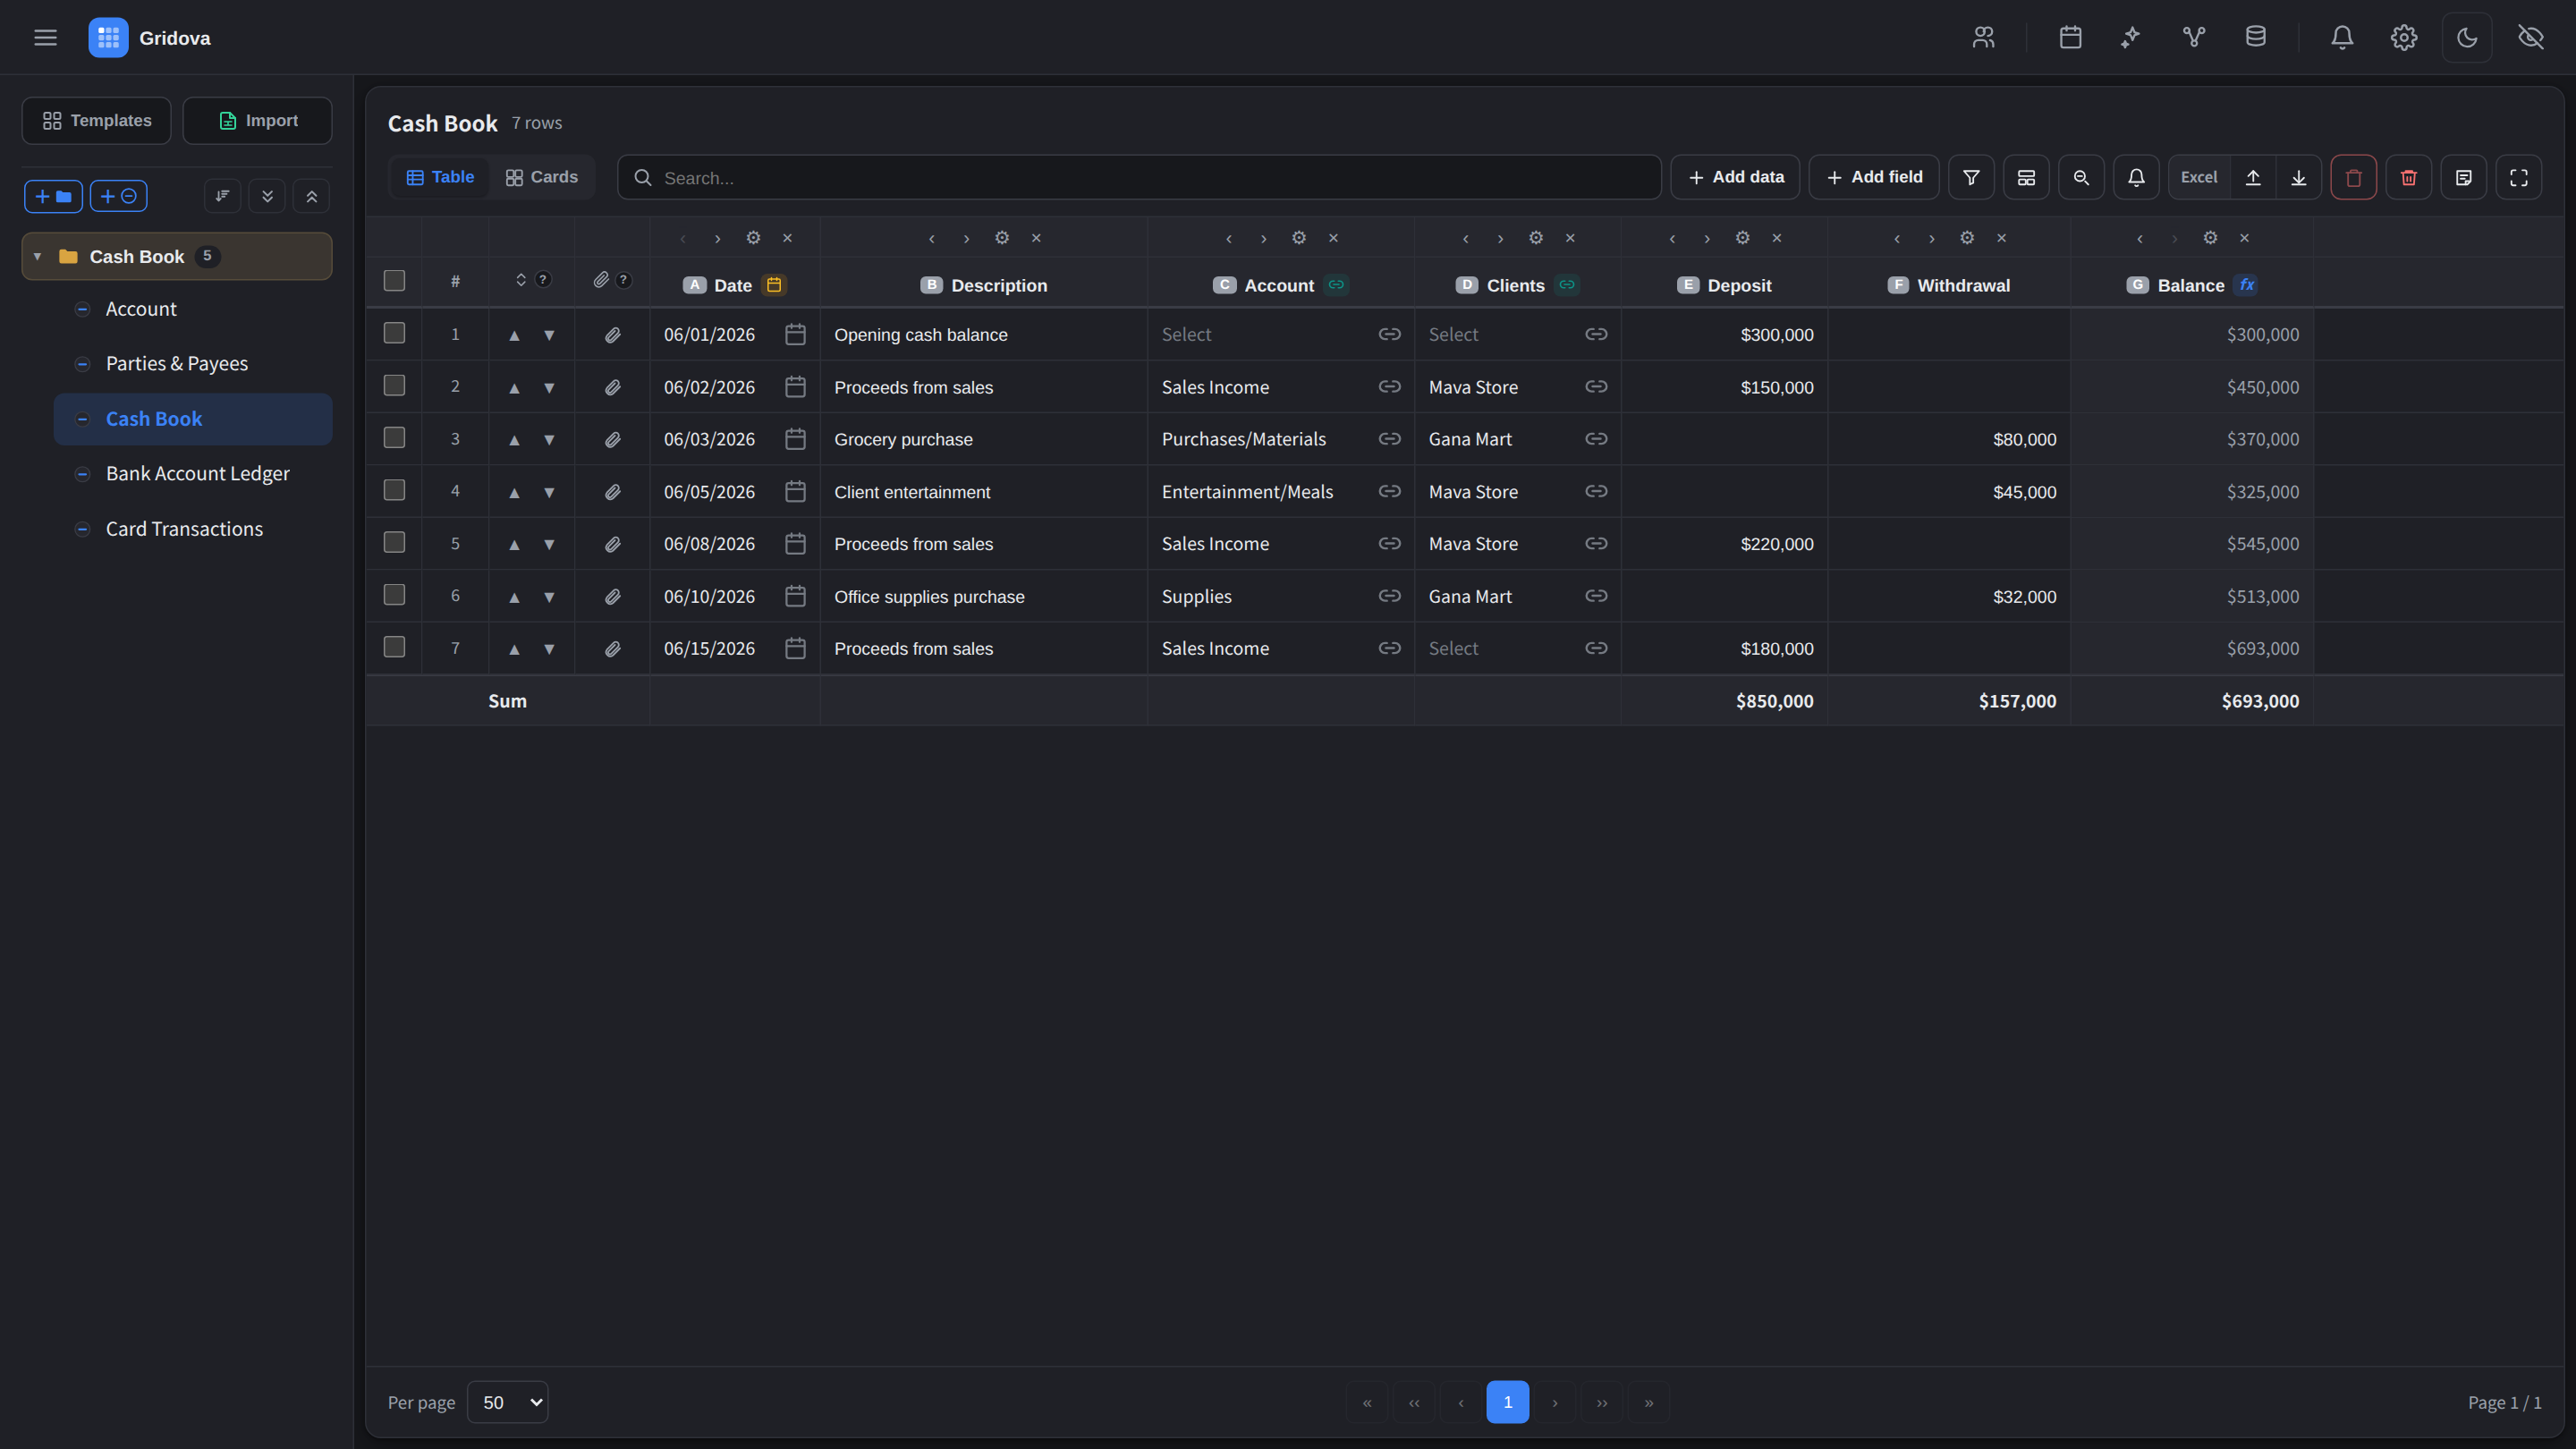Click the Templates button
This screenshot has height=1449, width=2576.
point(97,121)
